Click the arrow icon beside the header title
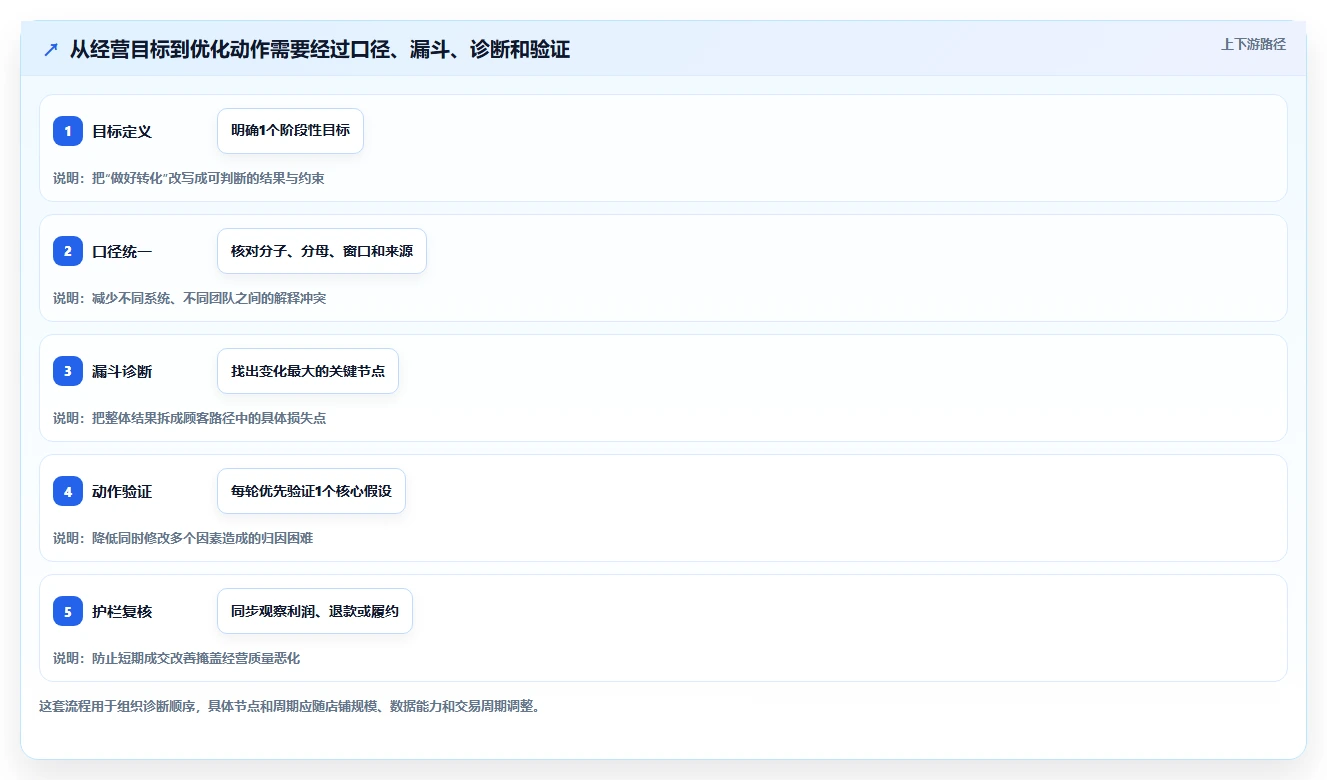The image size is (1327, 780). click(51, 49)
